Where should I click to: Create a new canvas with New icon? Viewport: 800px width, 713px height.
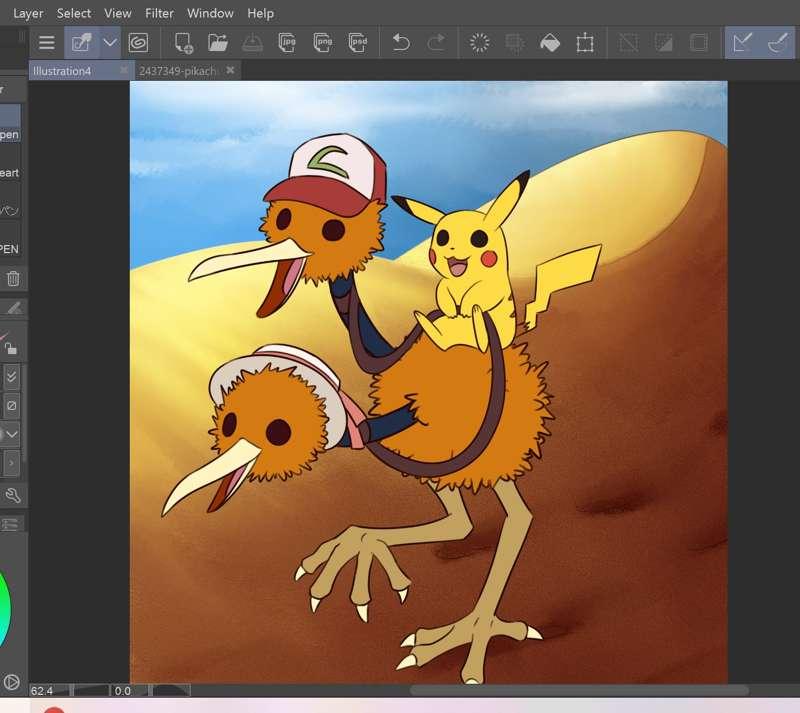[183, 43]
